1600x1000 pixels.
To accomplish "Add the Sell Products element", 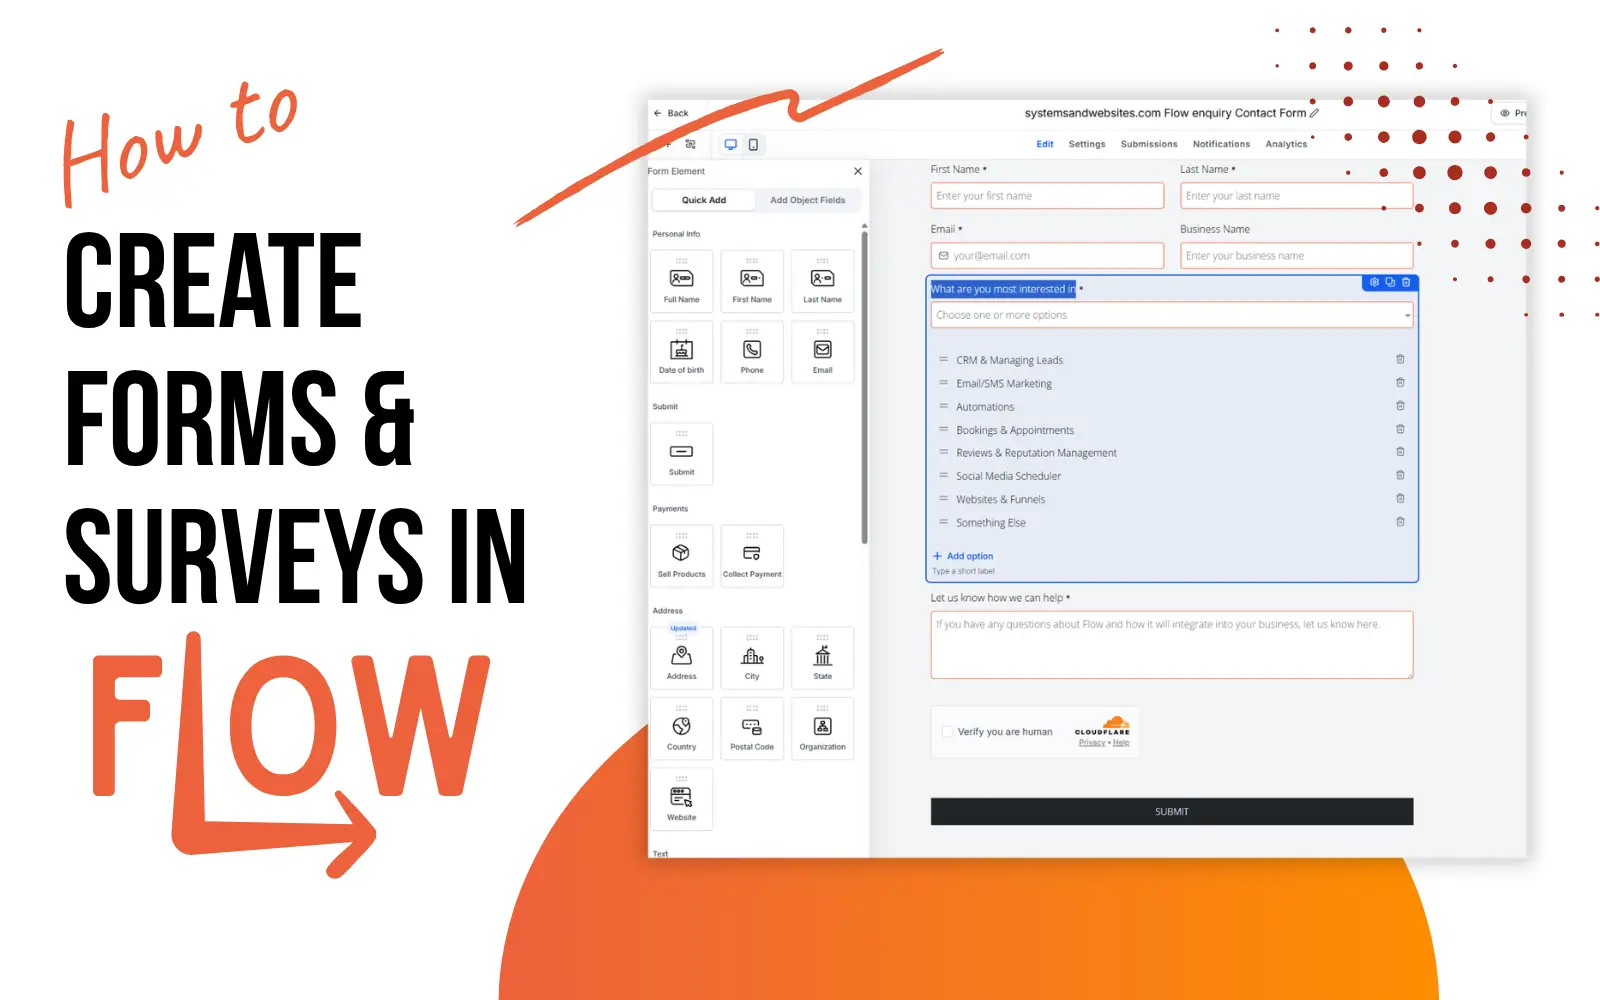I will 681,556.
